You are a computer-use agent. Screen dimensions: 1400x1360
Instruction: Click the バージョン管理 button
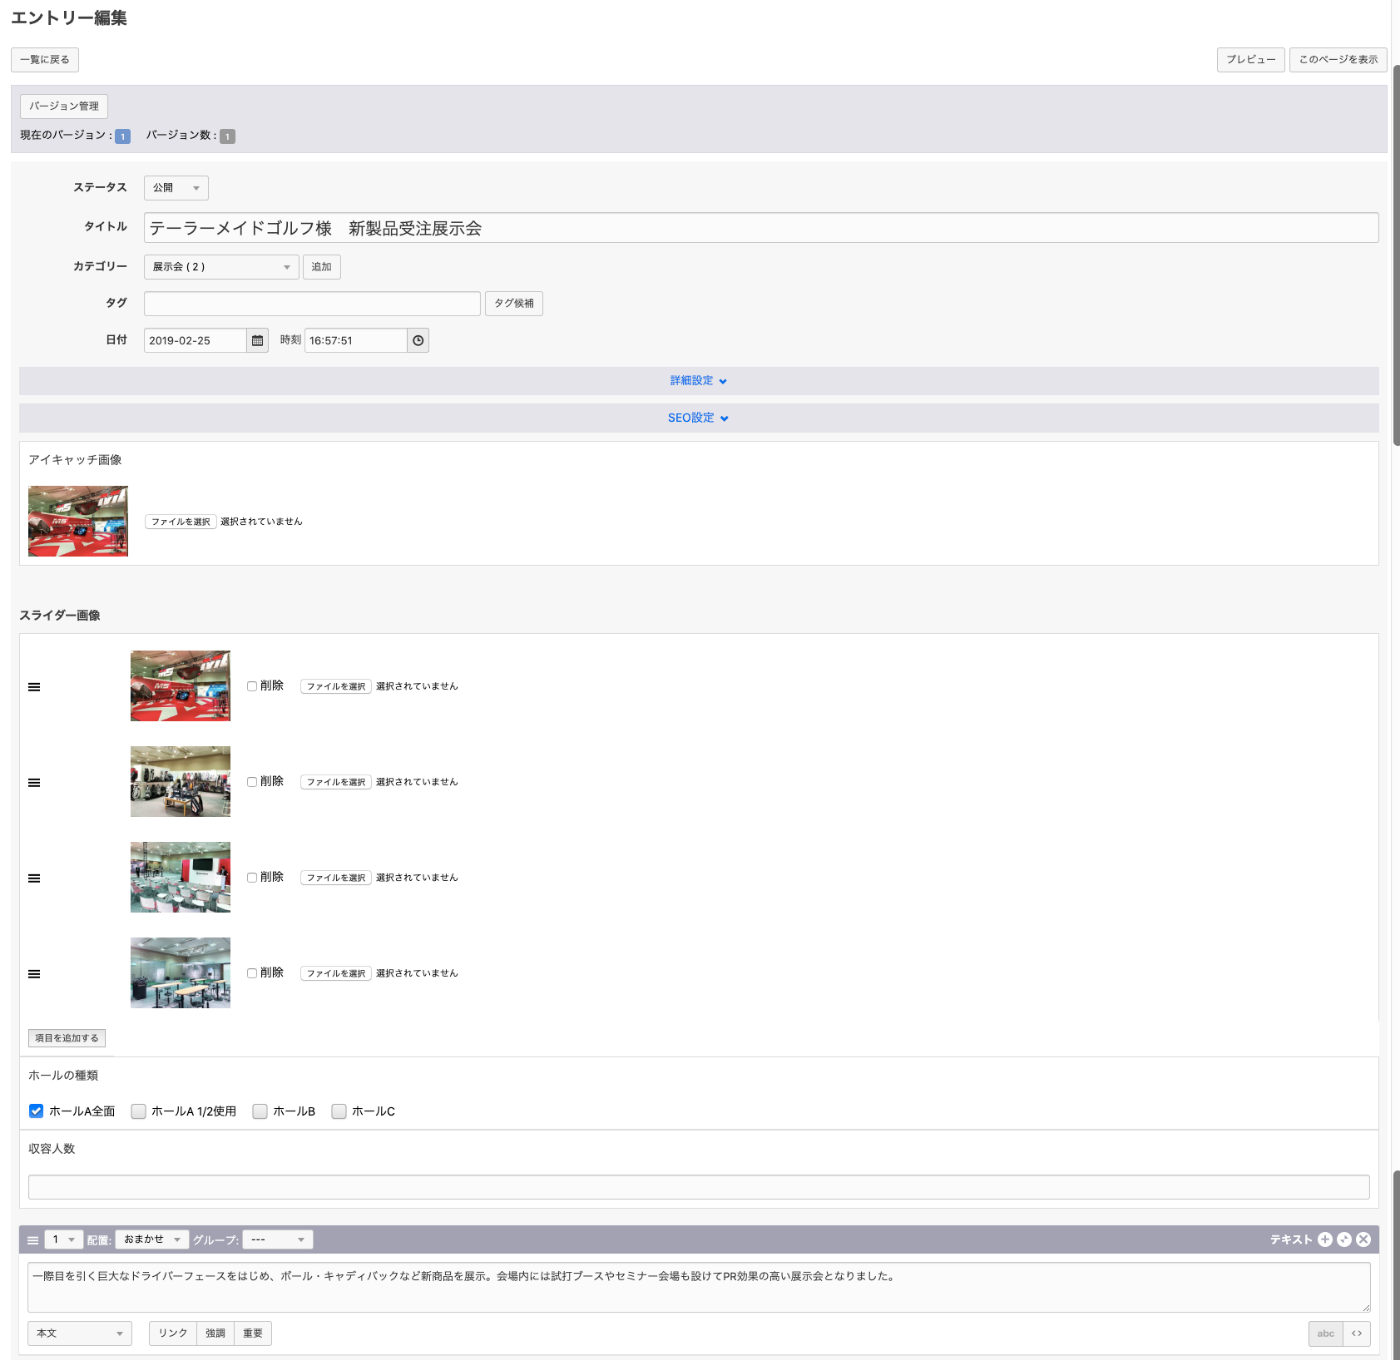[x=64, y=106]
